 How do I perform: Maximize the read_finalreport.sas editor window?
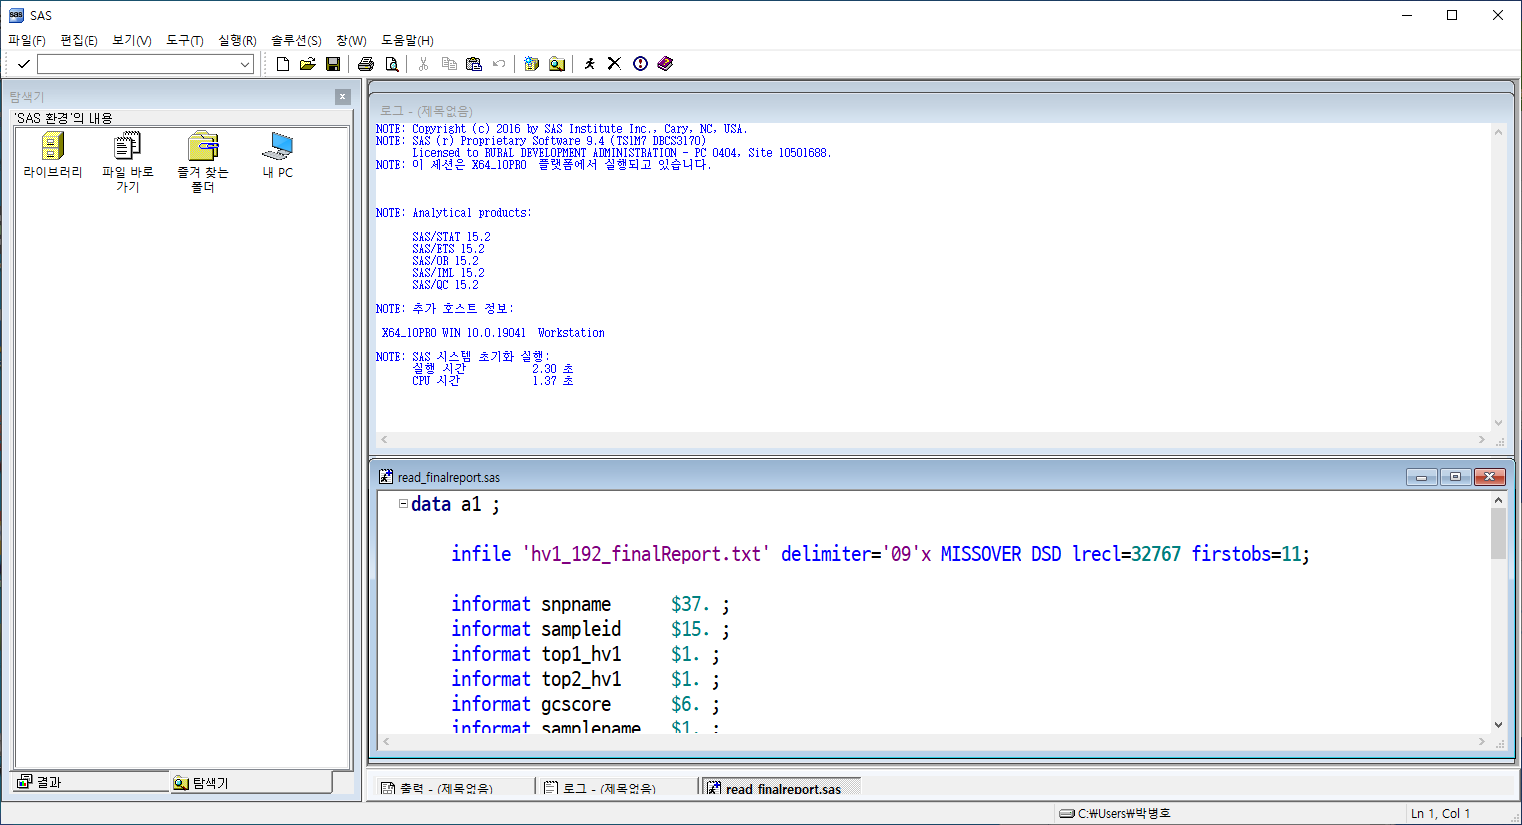click(1455, 477)
